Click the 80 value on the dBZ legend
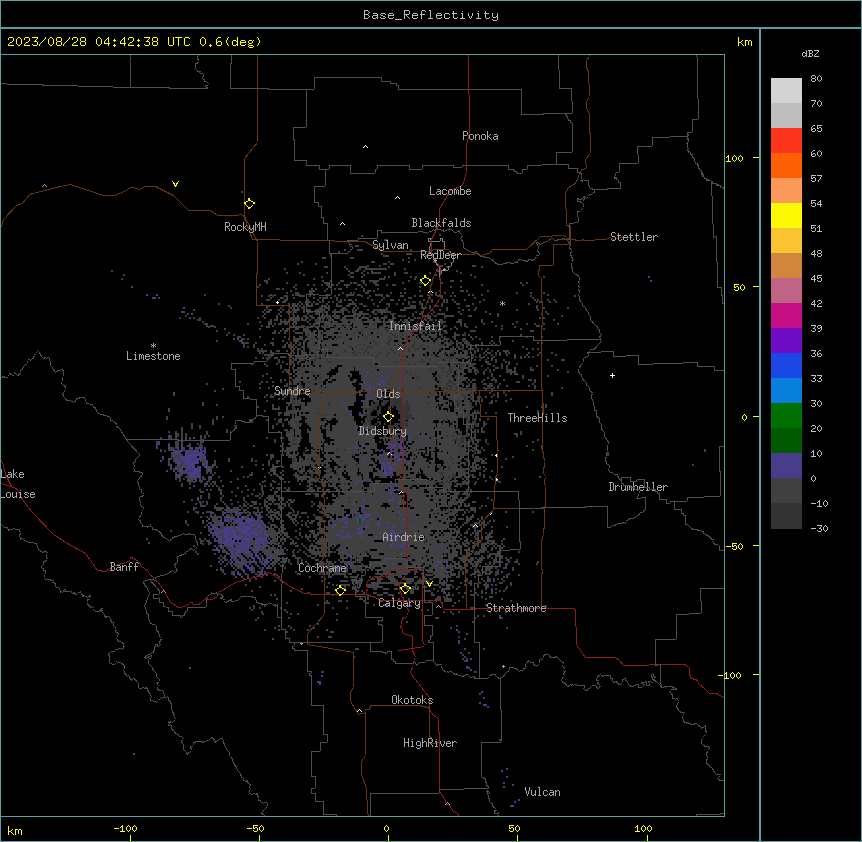The image size is (862, 842). pos(816,79)
